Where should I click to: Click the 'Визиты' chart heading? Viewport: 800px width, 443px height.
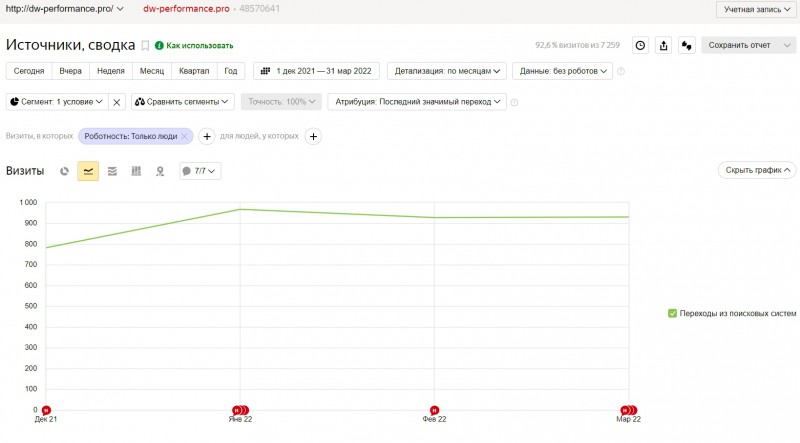25,170
